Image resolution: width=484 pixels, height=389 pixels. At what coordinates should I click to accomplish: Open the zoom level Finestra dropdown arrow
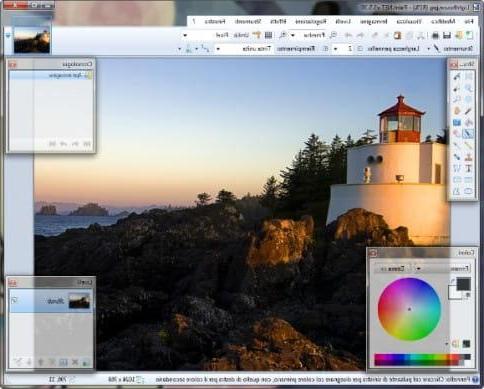point(293,35)
